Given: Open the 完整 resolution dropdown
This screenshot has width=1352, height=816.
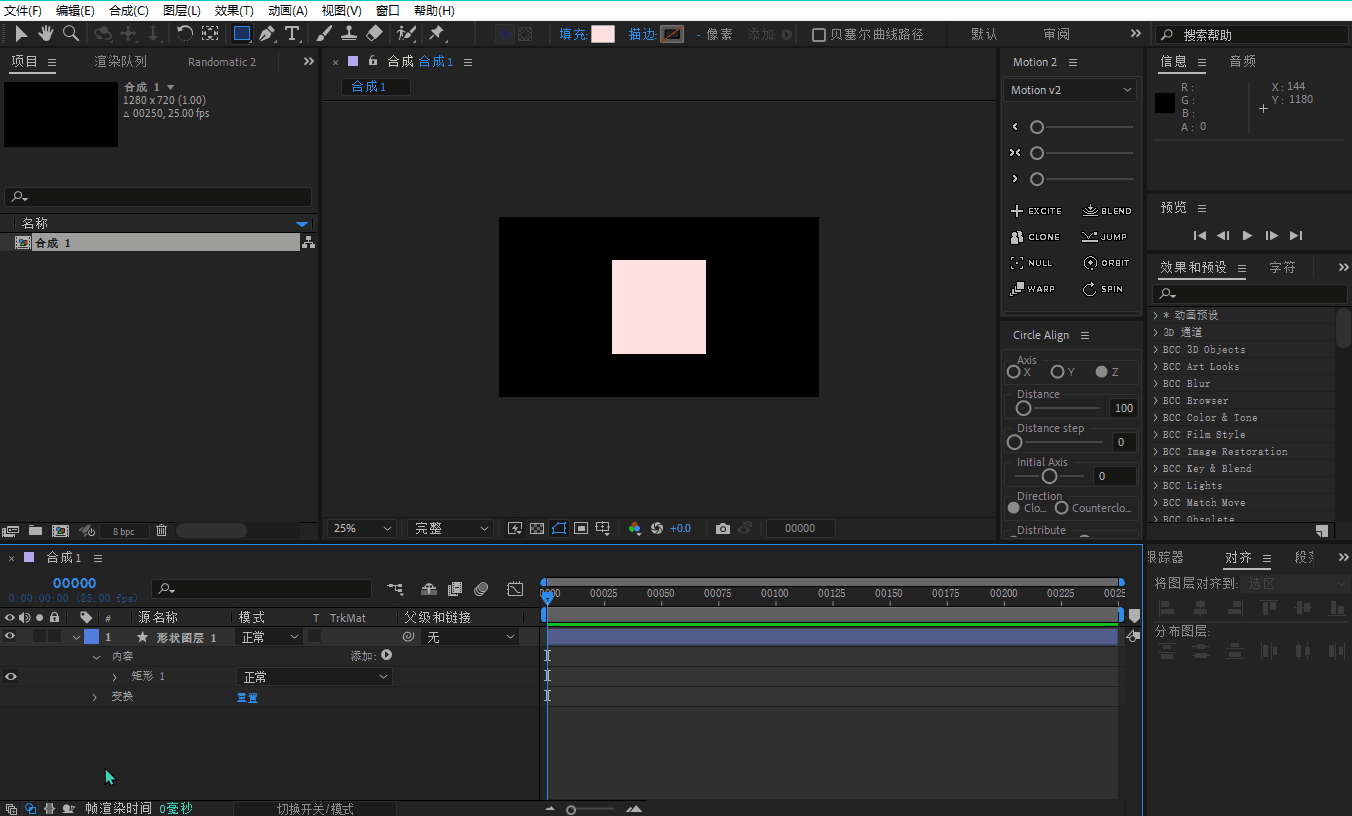Looking at the screenshot, I should point(450,528).
